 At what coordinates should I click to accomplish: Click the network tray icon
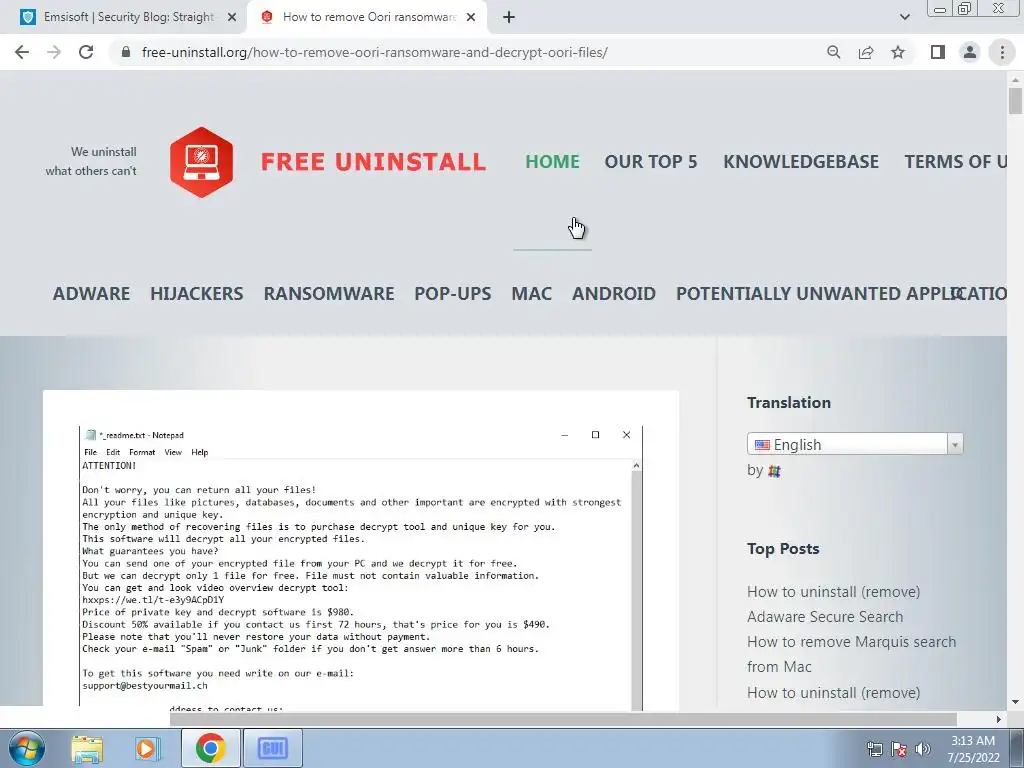pos(874,749)
